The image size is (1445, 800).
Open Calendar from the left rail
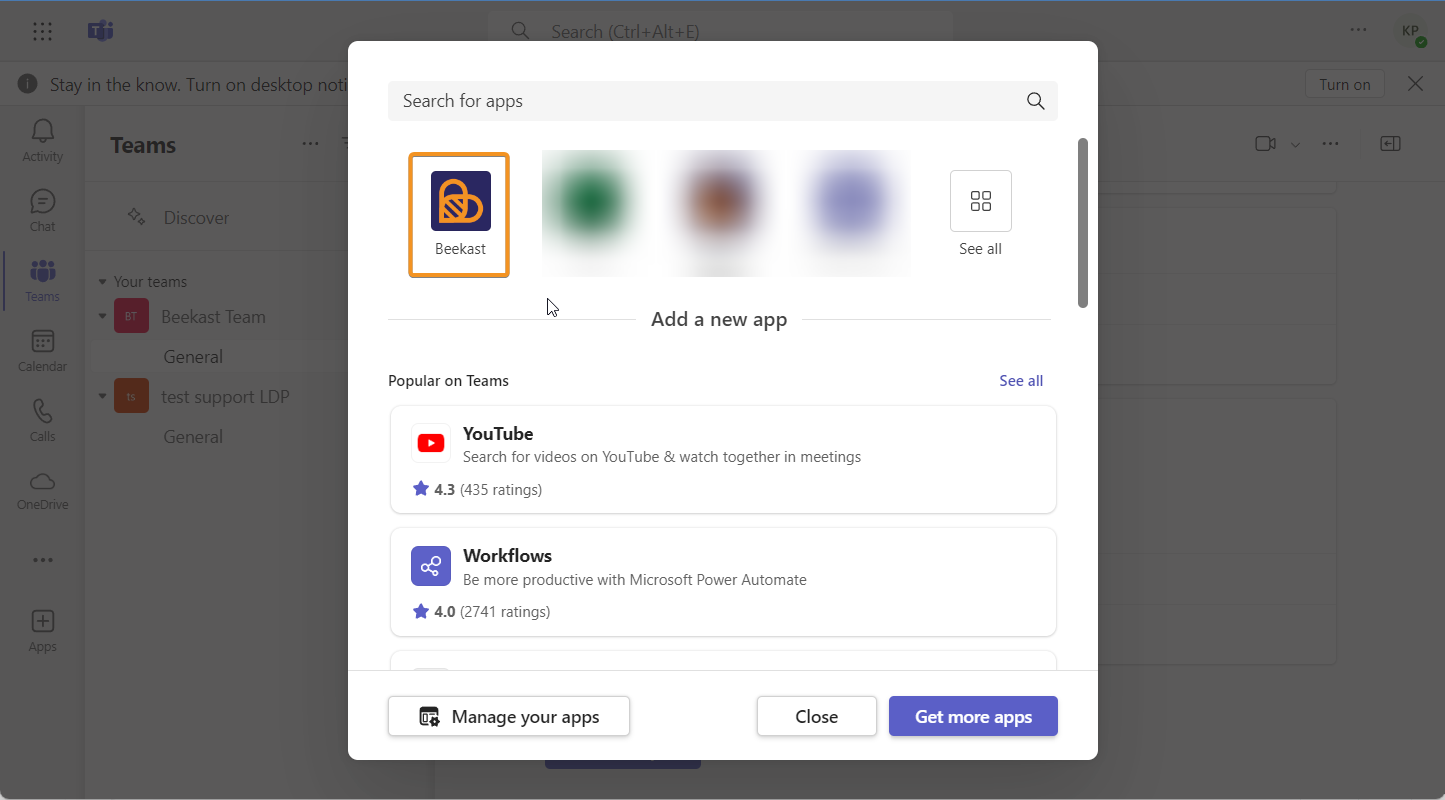[42, 350]
